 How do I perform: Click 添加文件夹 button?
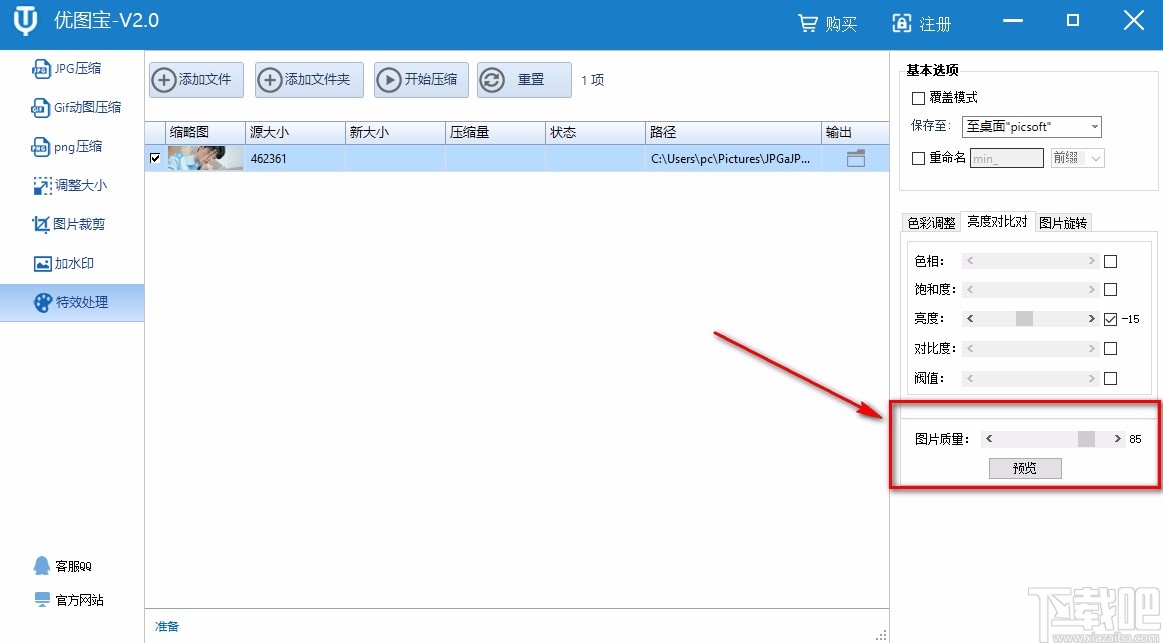pyautogui.click(x=309, y=79)
